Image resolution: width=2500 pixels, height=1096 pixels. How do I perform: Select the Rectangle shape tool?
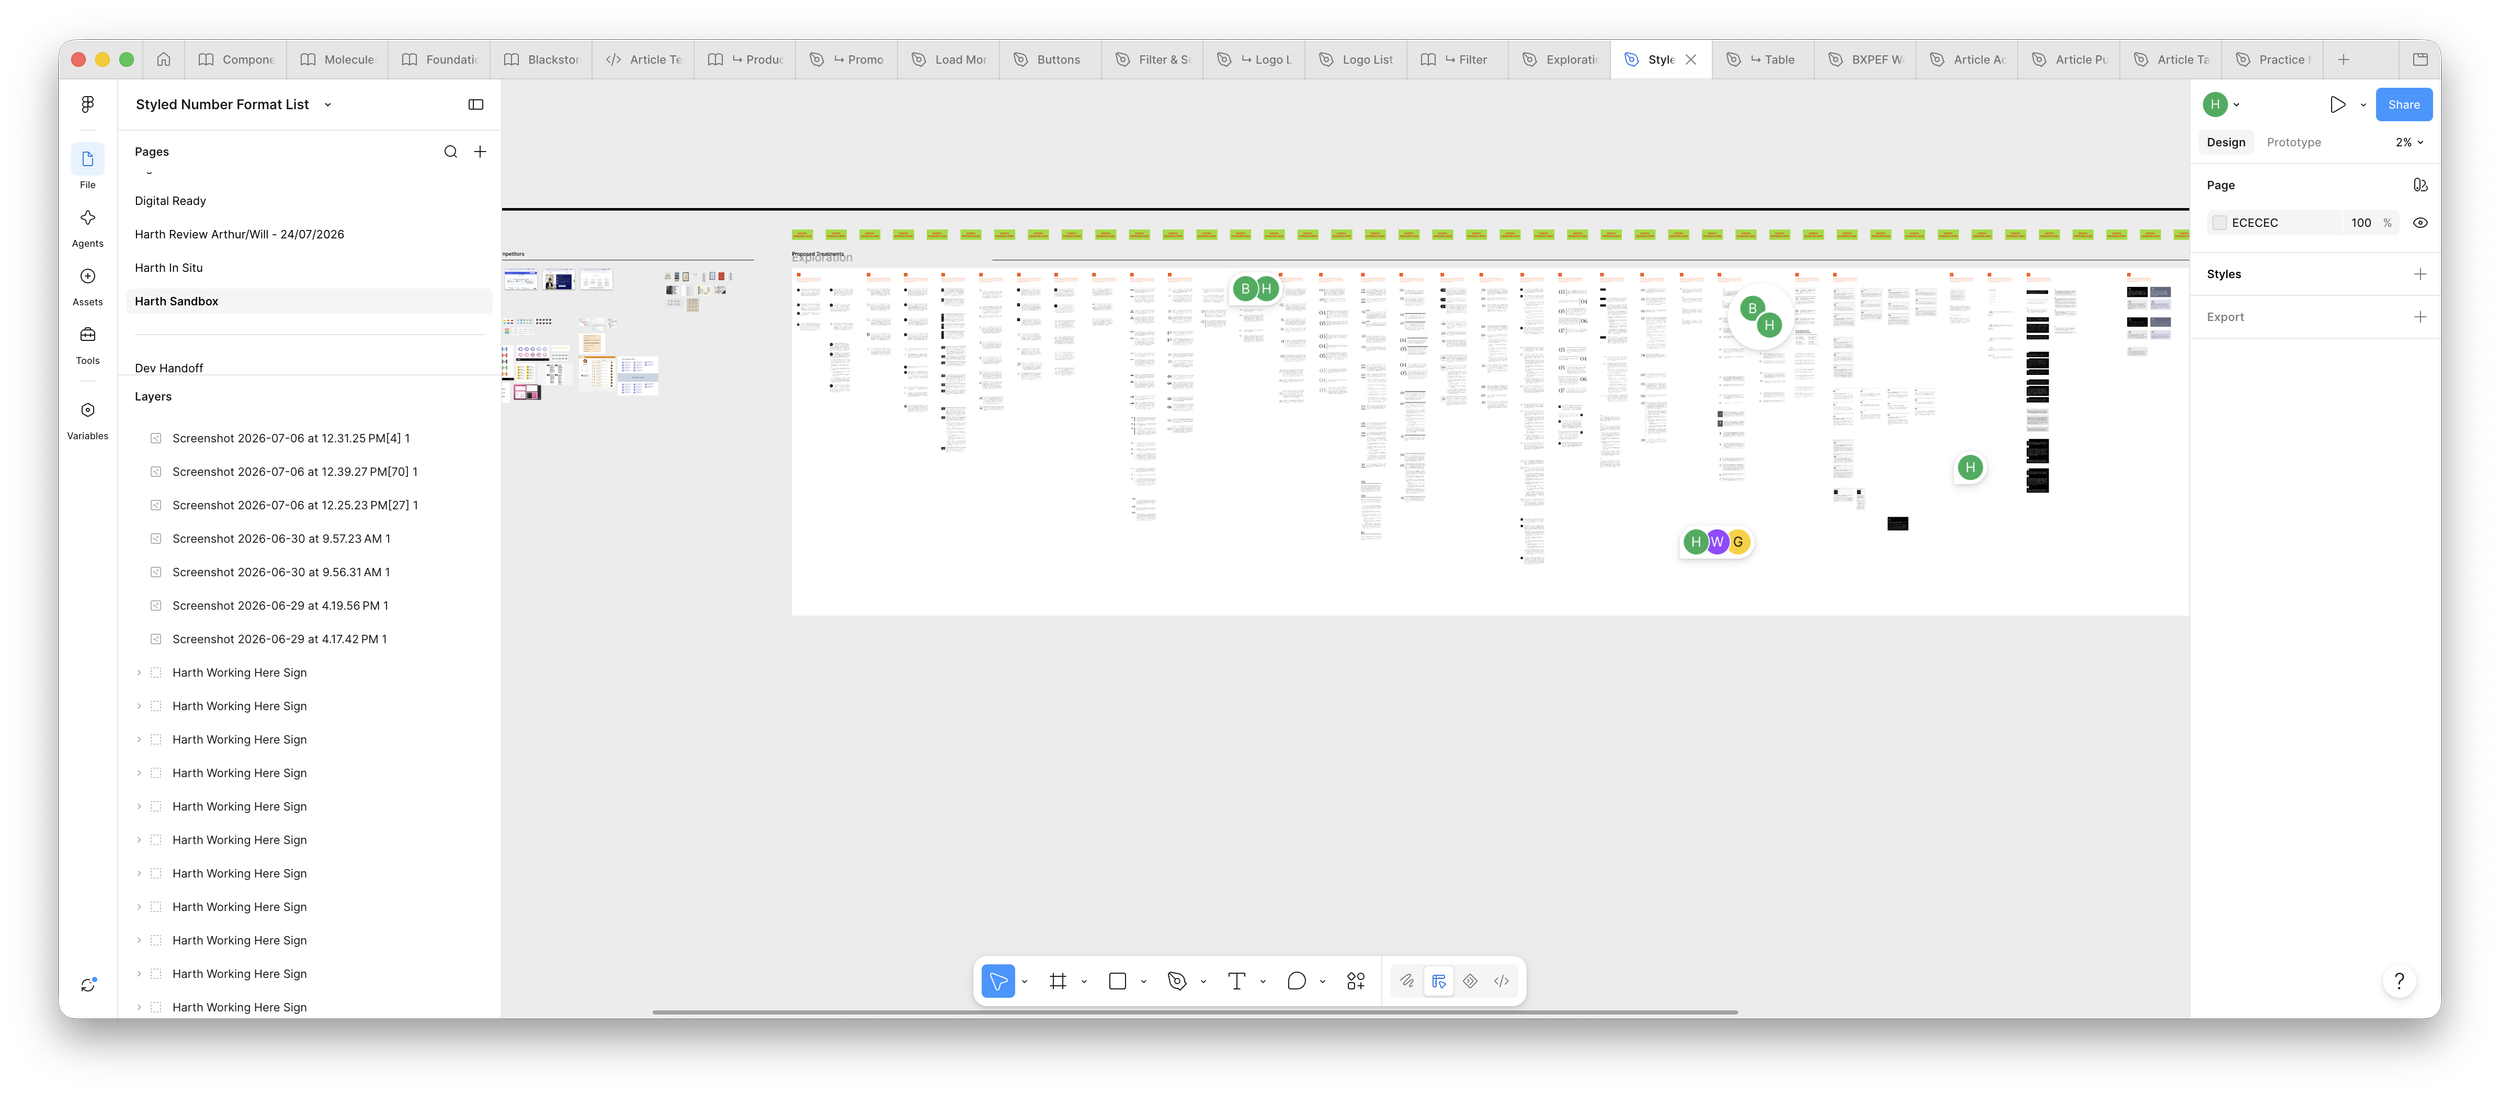(x=1118, y=981)
